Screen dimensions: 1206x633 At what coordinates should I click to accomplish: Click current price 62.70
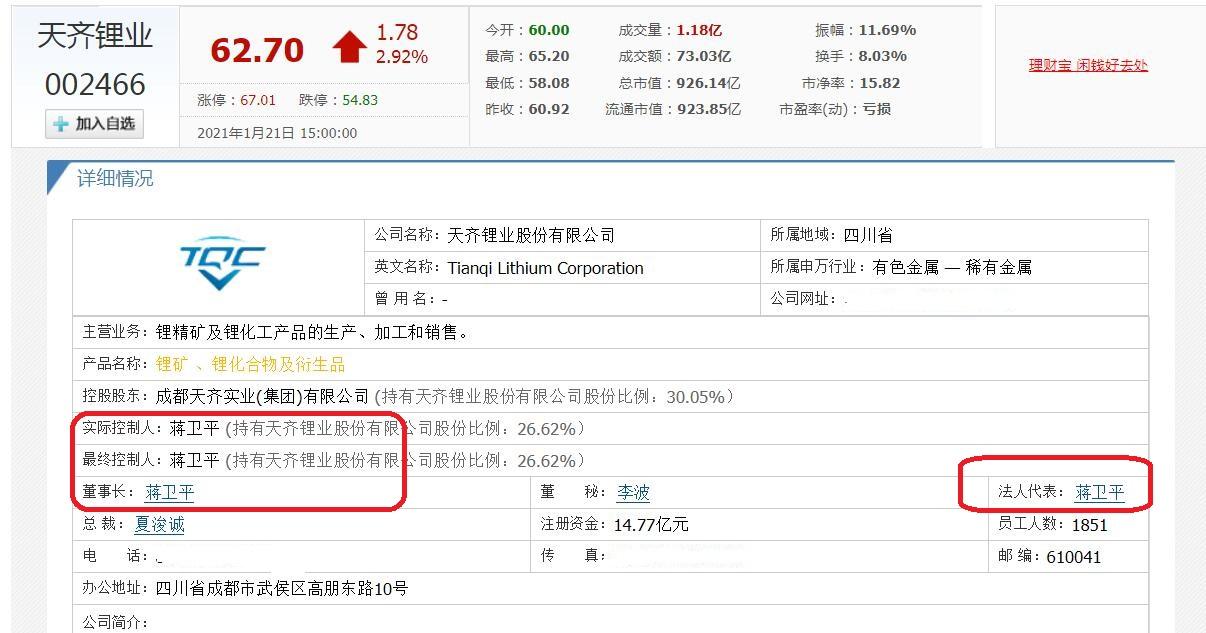[x=257, y=49]
